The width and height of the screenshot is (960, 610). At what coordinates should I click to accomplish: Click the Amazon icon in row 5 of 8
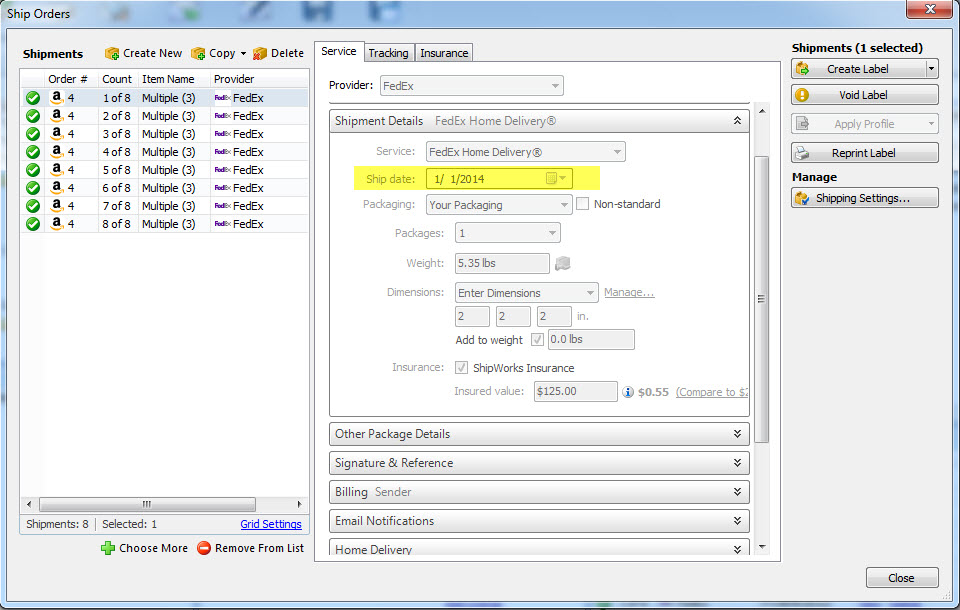coord(56,170)
